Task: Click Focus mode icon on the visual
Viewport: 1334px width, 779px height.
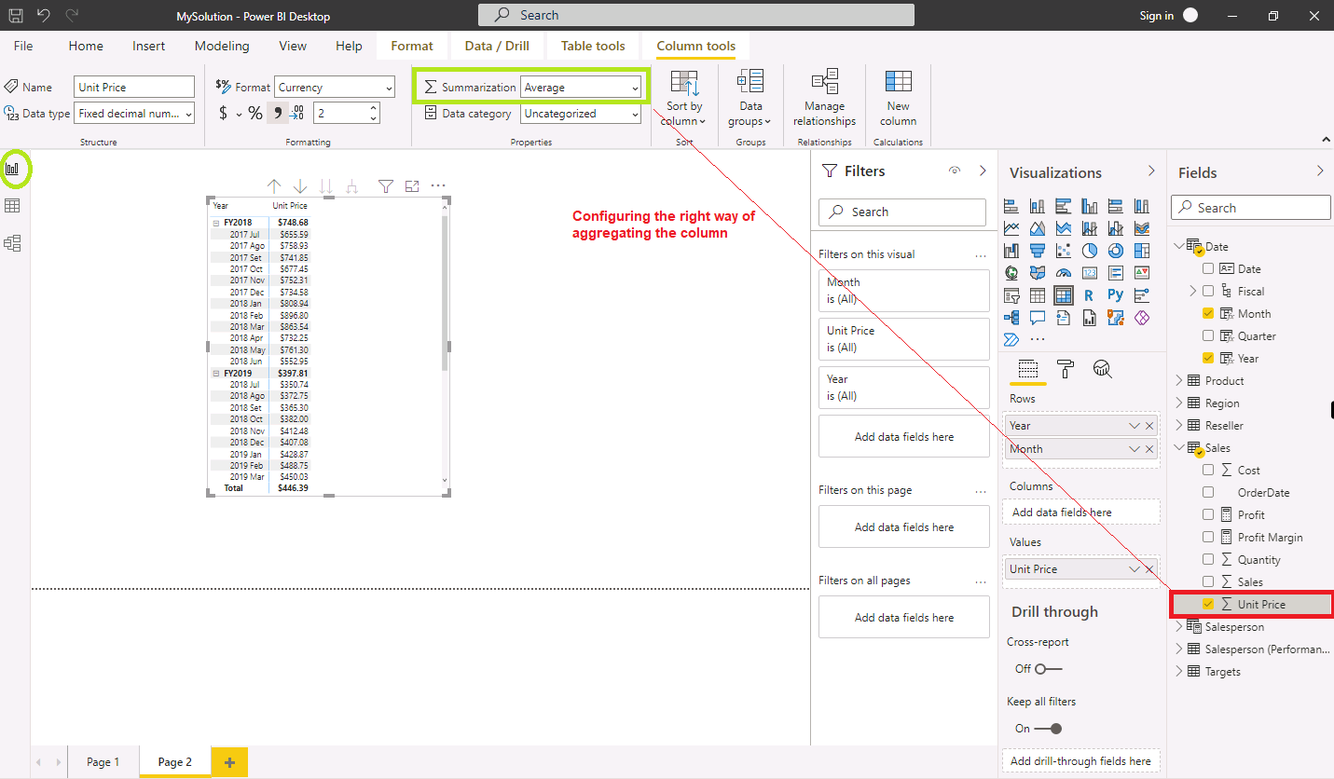Action: (412, 186)
